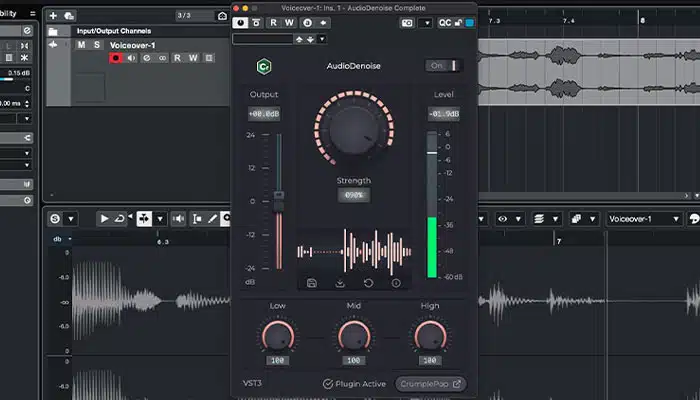
Task: Load next preset with down arrow
Action: (x=310, y=39)
